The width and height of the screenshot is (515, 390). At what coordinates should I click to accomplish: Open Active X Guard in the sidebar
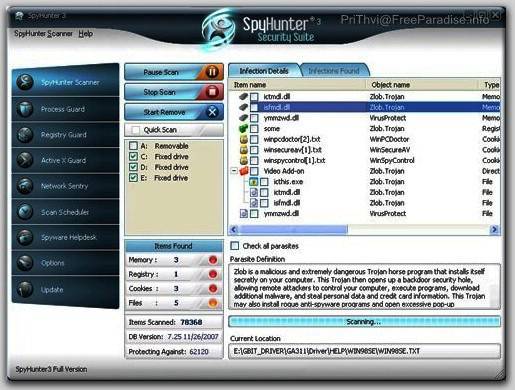click(65, 160)
